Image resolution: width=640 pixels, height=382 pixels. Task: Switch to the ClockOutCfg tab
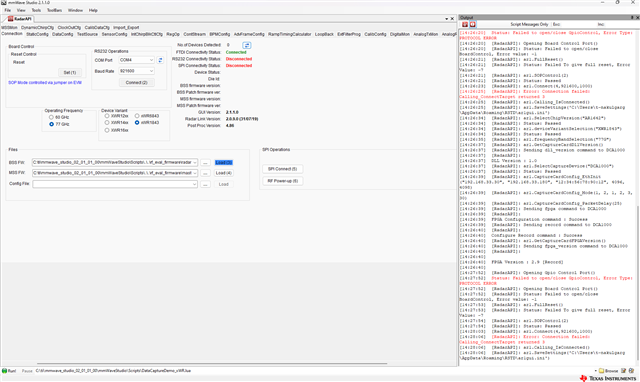click(69, 28)
